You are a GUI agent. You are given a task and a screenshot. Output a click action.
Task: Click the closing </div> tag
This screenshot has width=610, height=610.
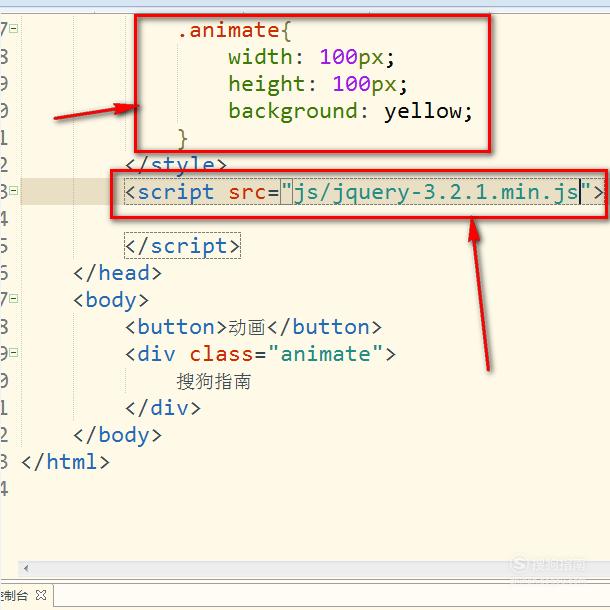pos(163,408)
